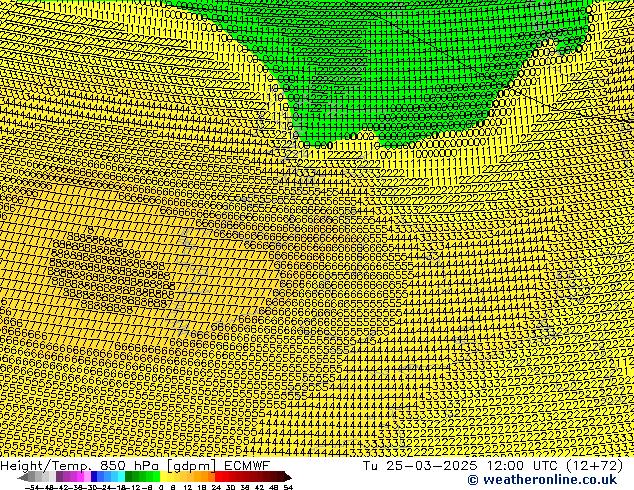Viewport: 634px width, 490px height.
Task: Click the '0' legend scale label
Action: tap(161, 488)
